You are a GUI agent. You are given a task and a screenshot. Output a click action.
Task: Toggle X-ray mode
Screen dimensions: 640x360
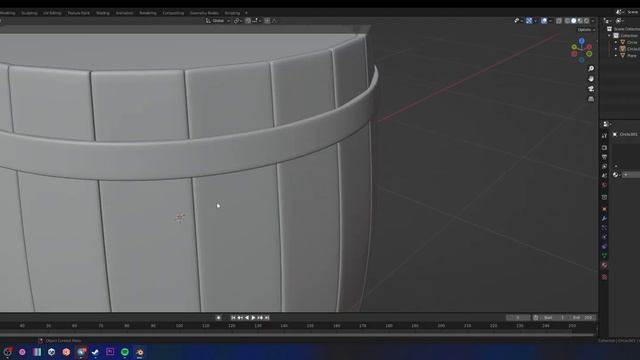(x=559, y=20)
